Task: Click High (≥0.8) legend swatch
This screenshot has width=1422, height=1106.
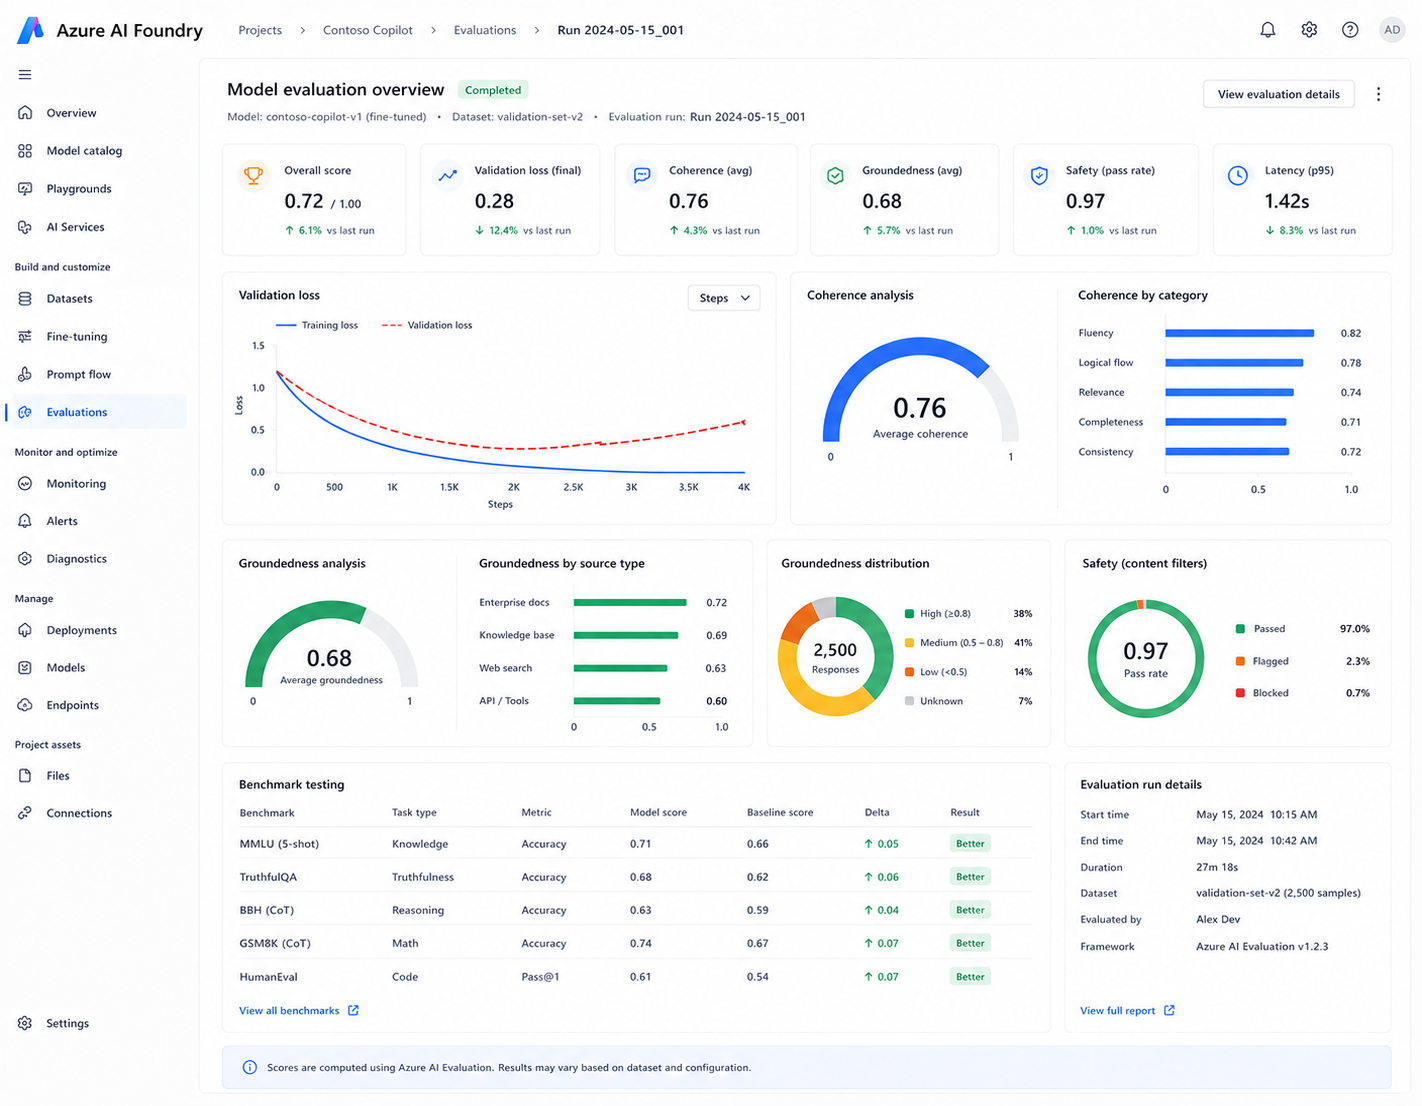Action: coord(909,614)
